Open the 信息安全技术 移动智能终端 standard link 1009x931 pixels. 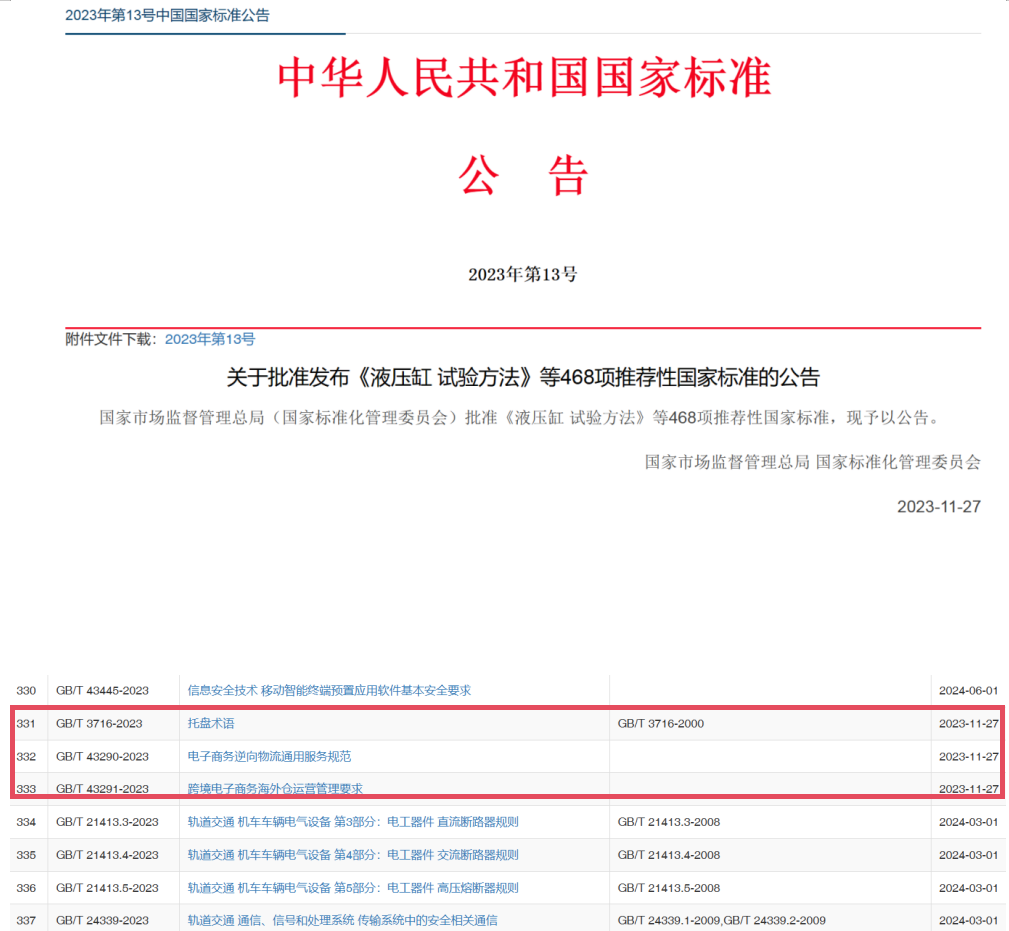(x=329, y=690)
